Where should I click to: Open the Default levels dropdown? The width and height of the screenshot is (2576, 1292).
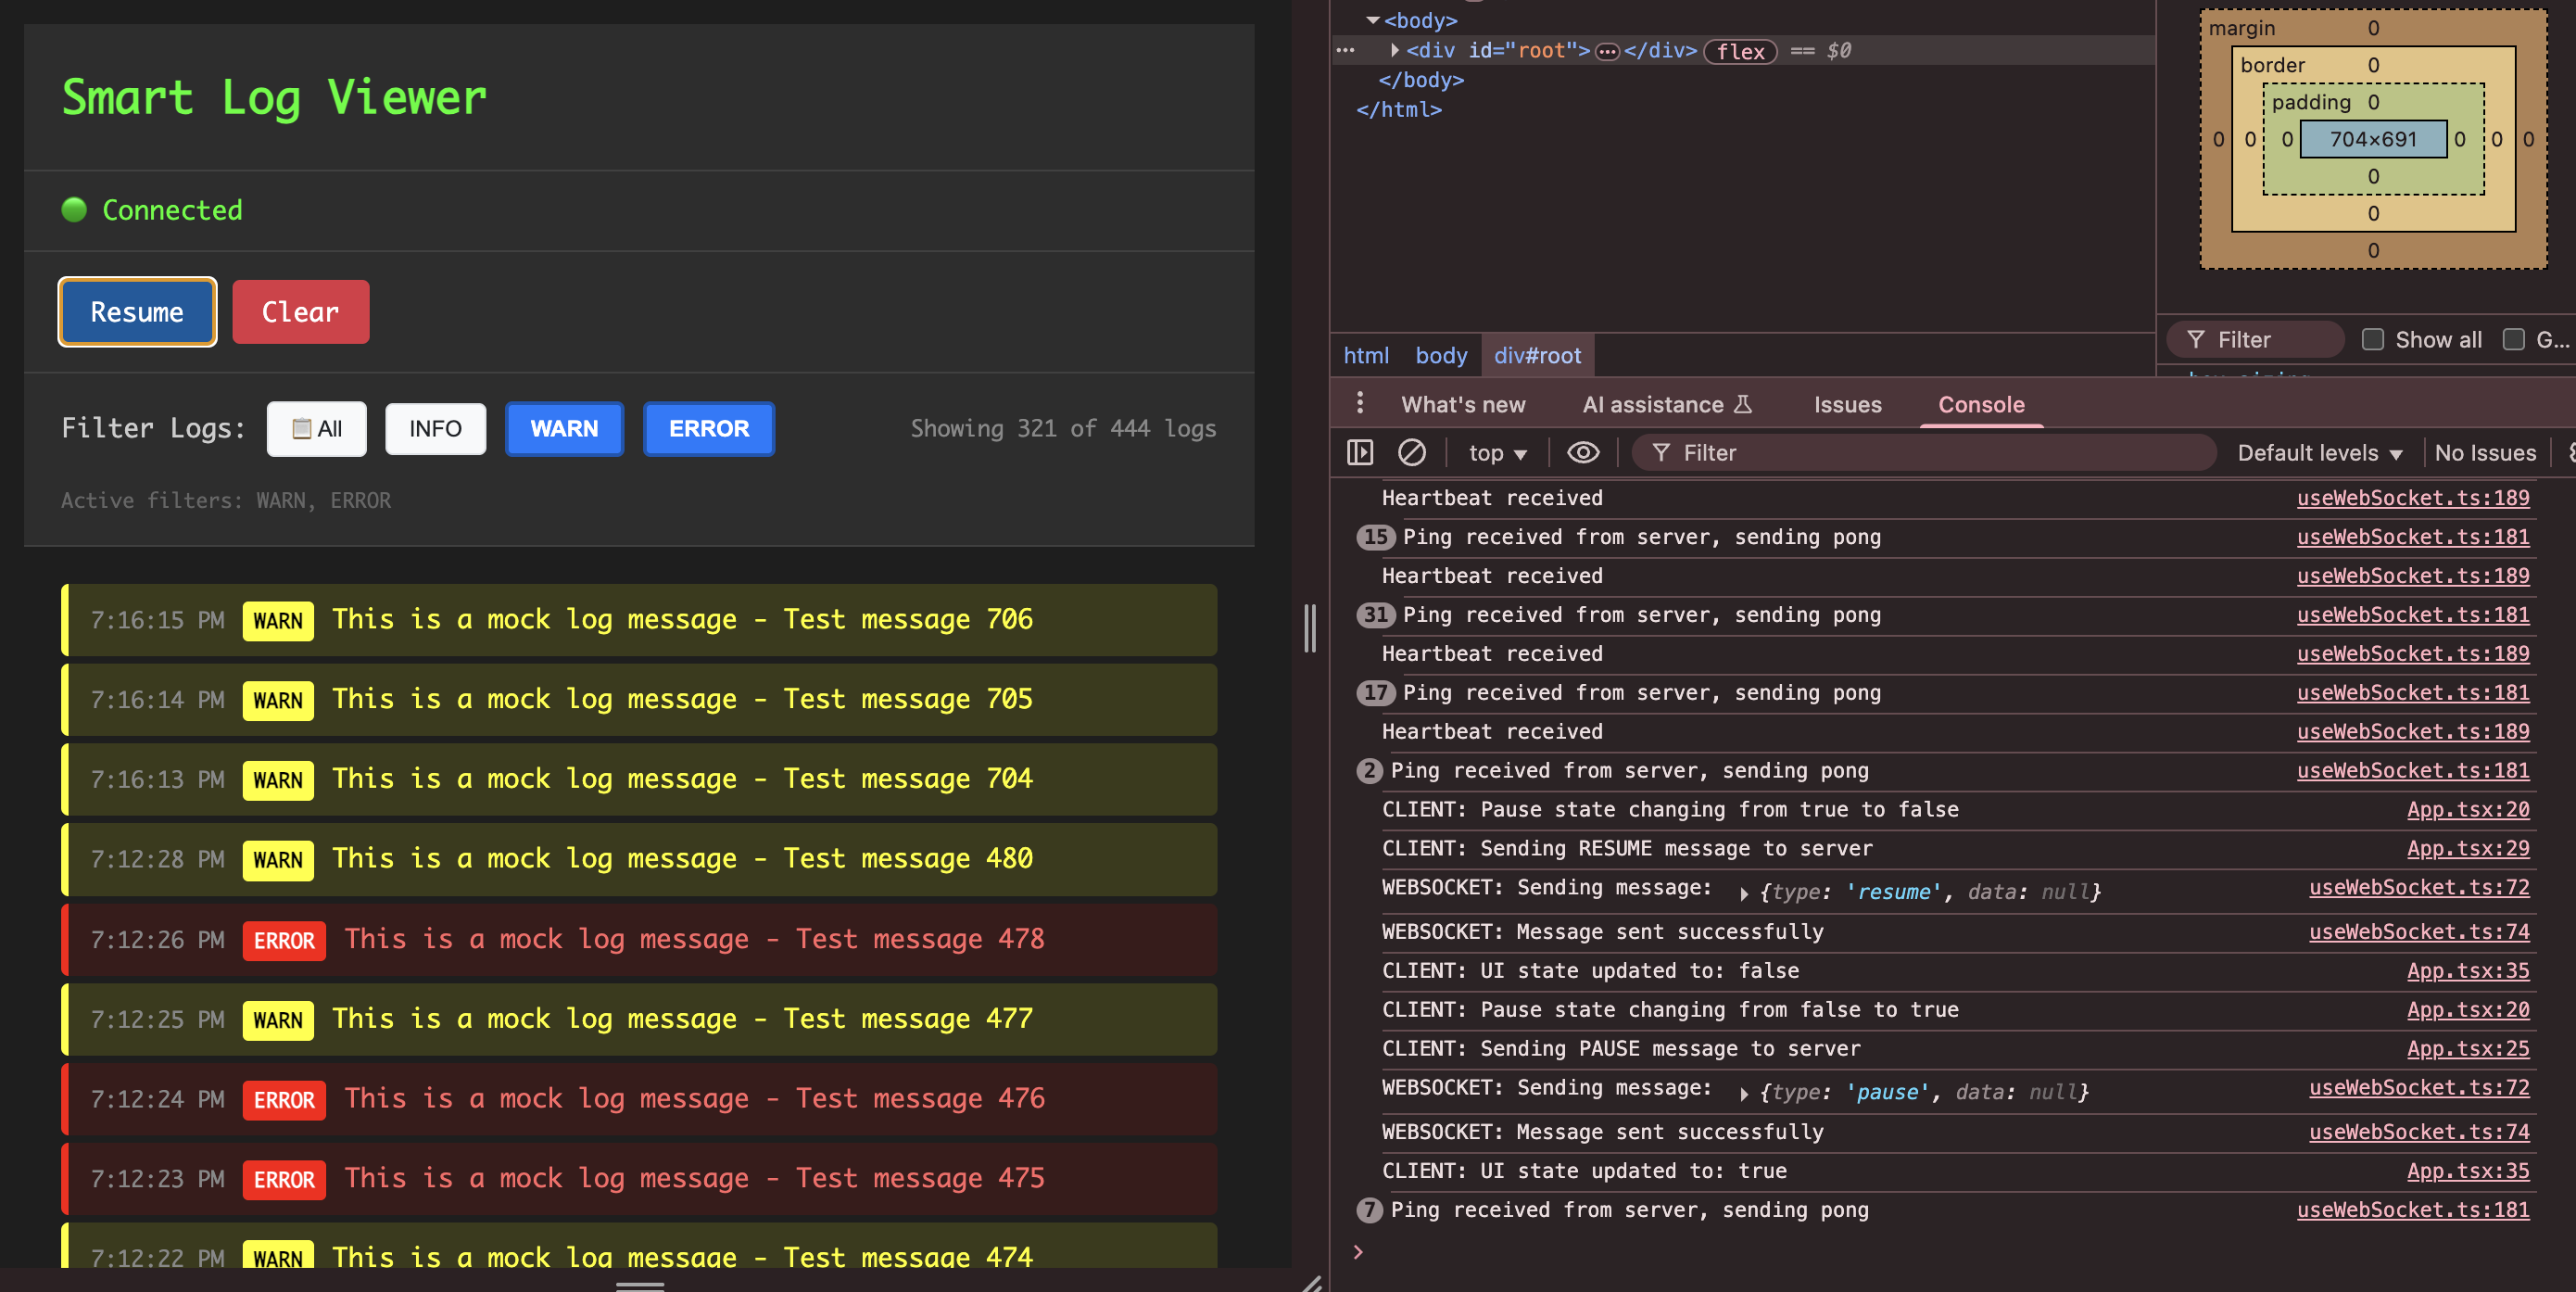[x=2319, y=453]
